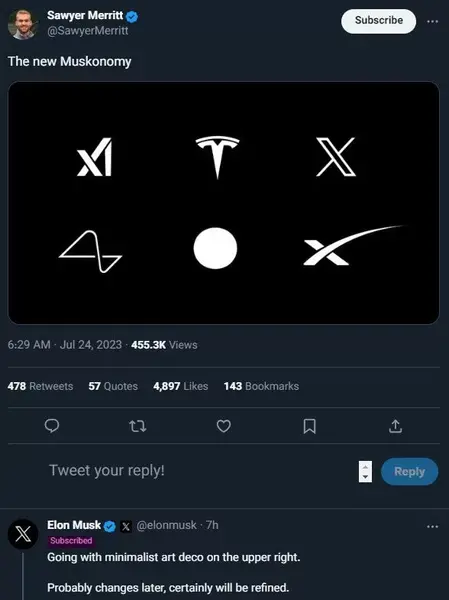
Task: View the 478 Retweets list
Action: 40,386
